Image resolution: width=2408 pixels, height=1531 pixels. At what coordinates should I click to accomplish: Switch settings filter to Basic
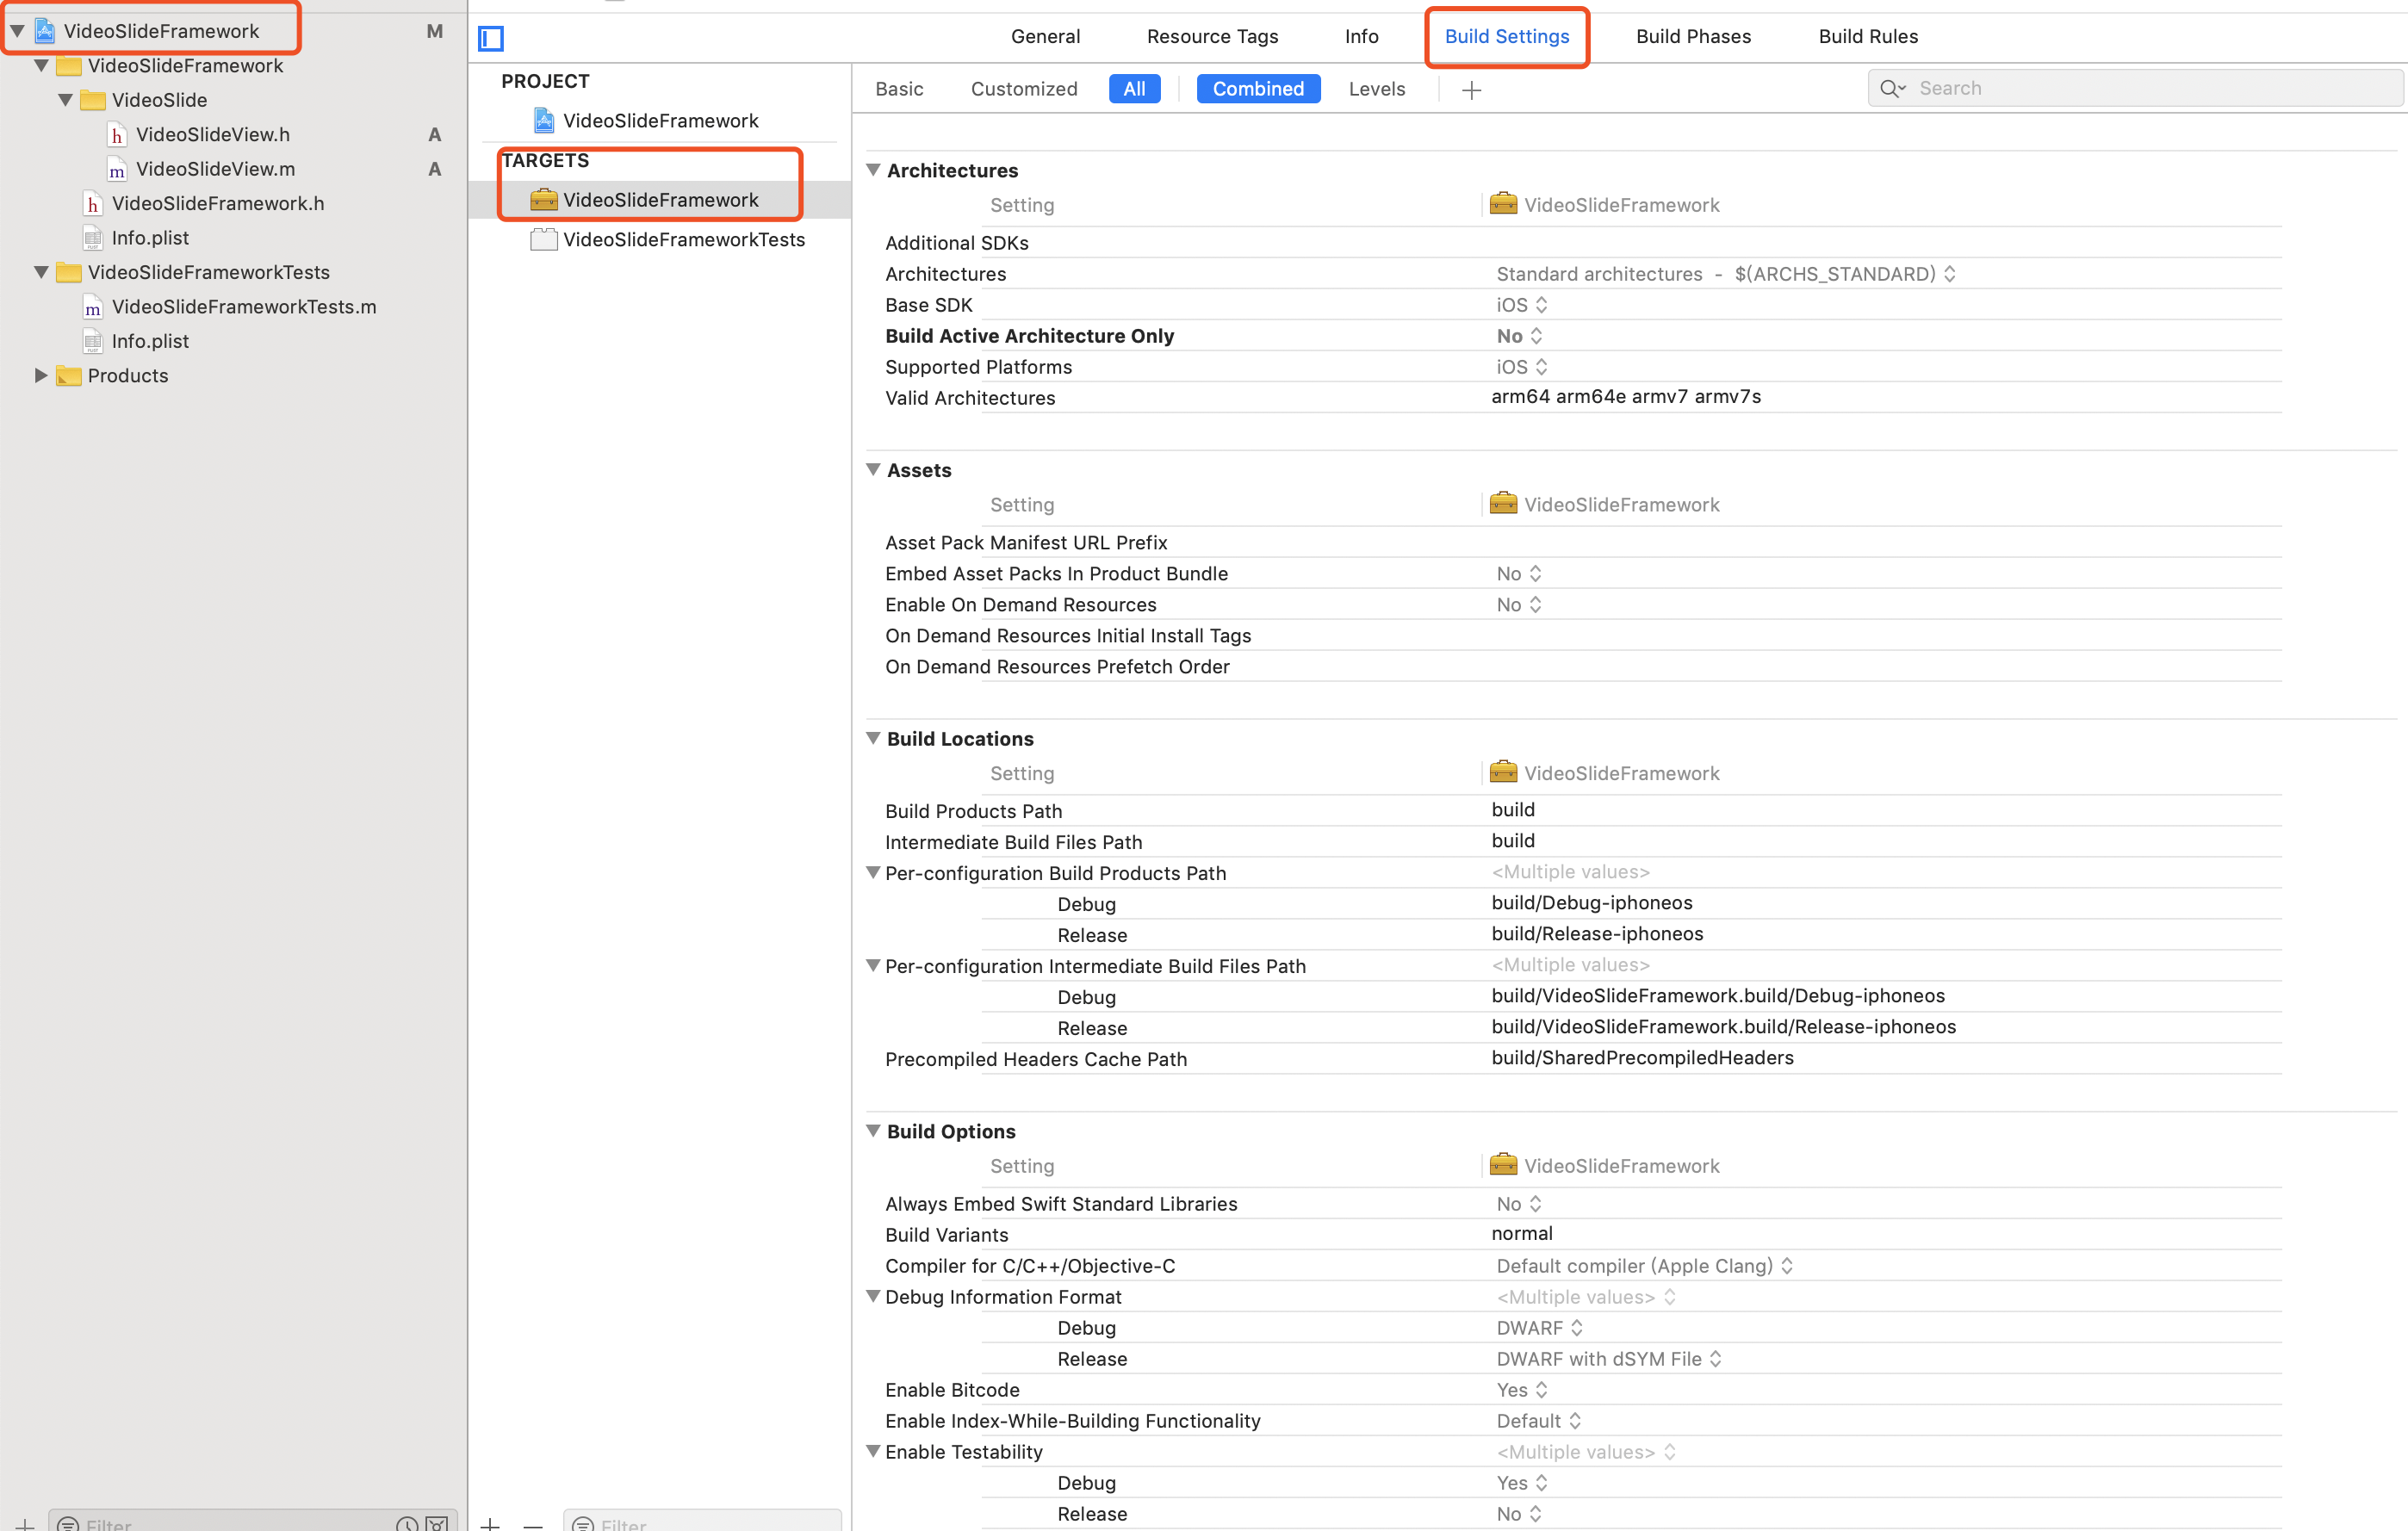(x=899, y=89)
